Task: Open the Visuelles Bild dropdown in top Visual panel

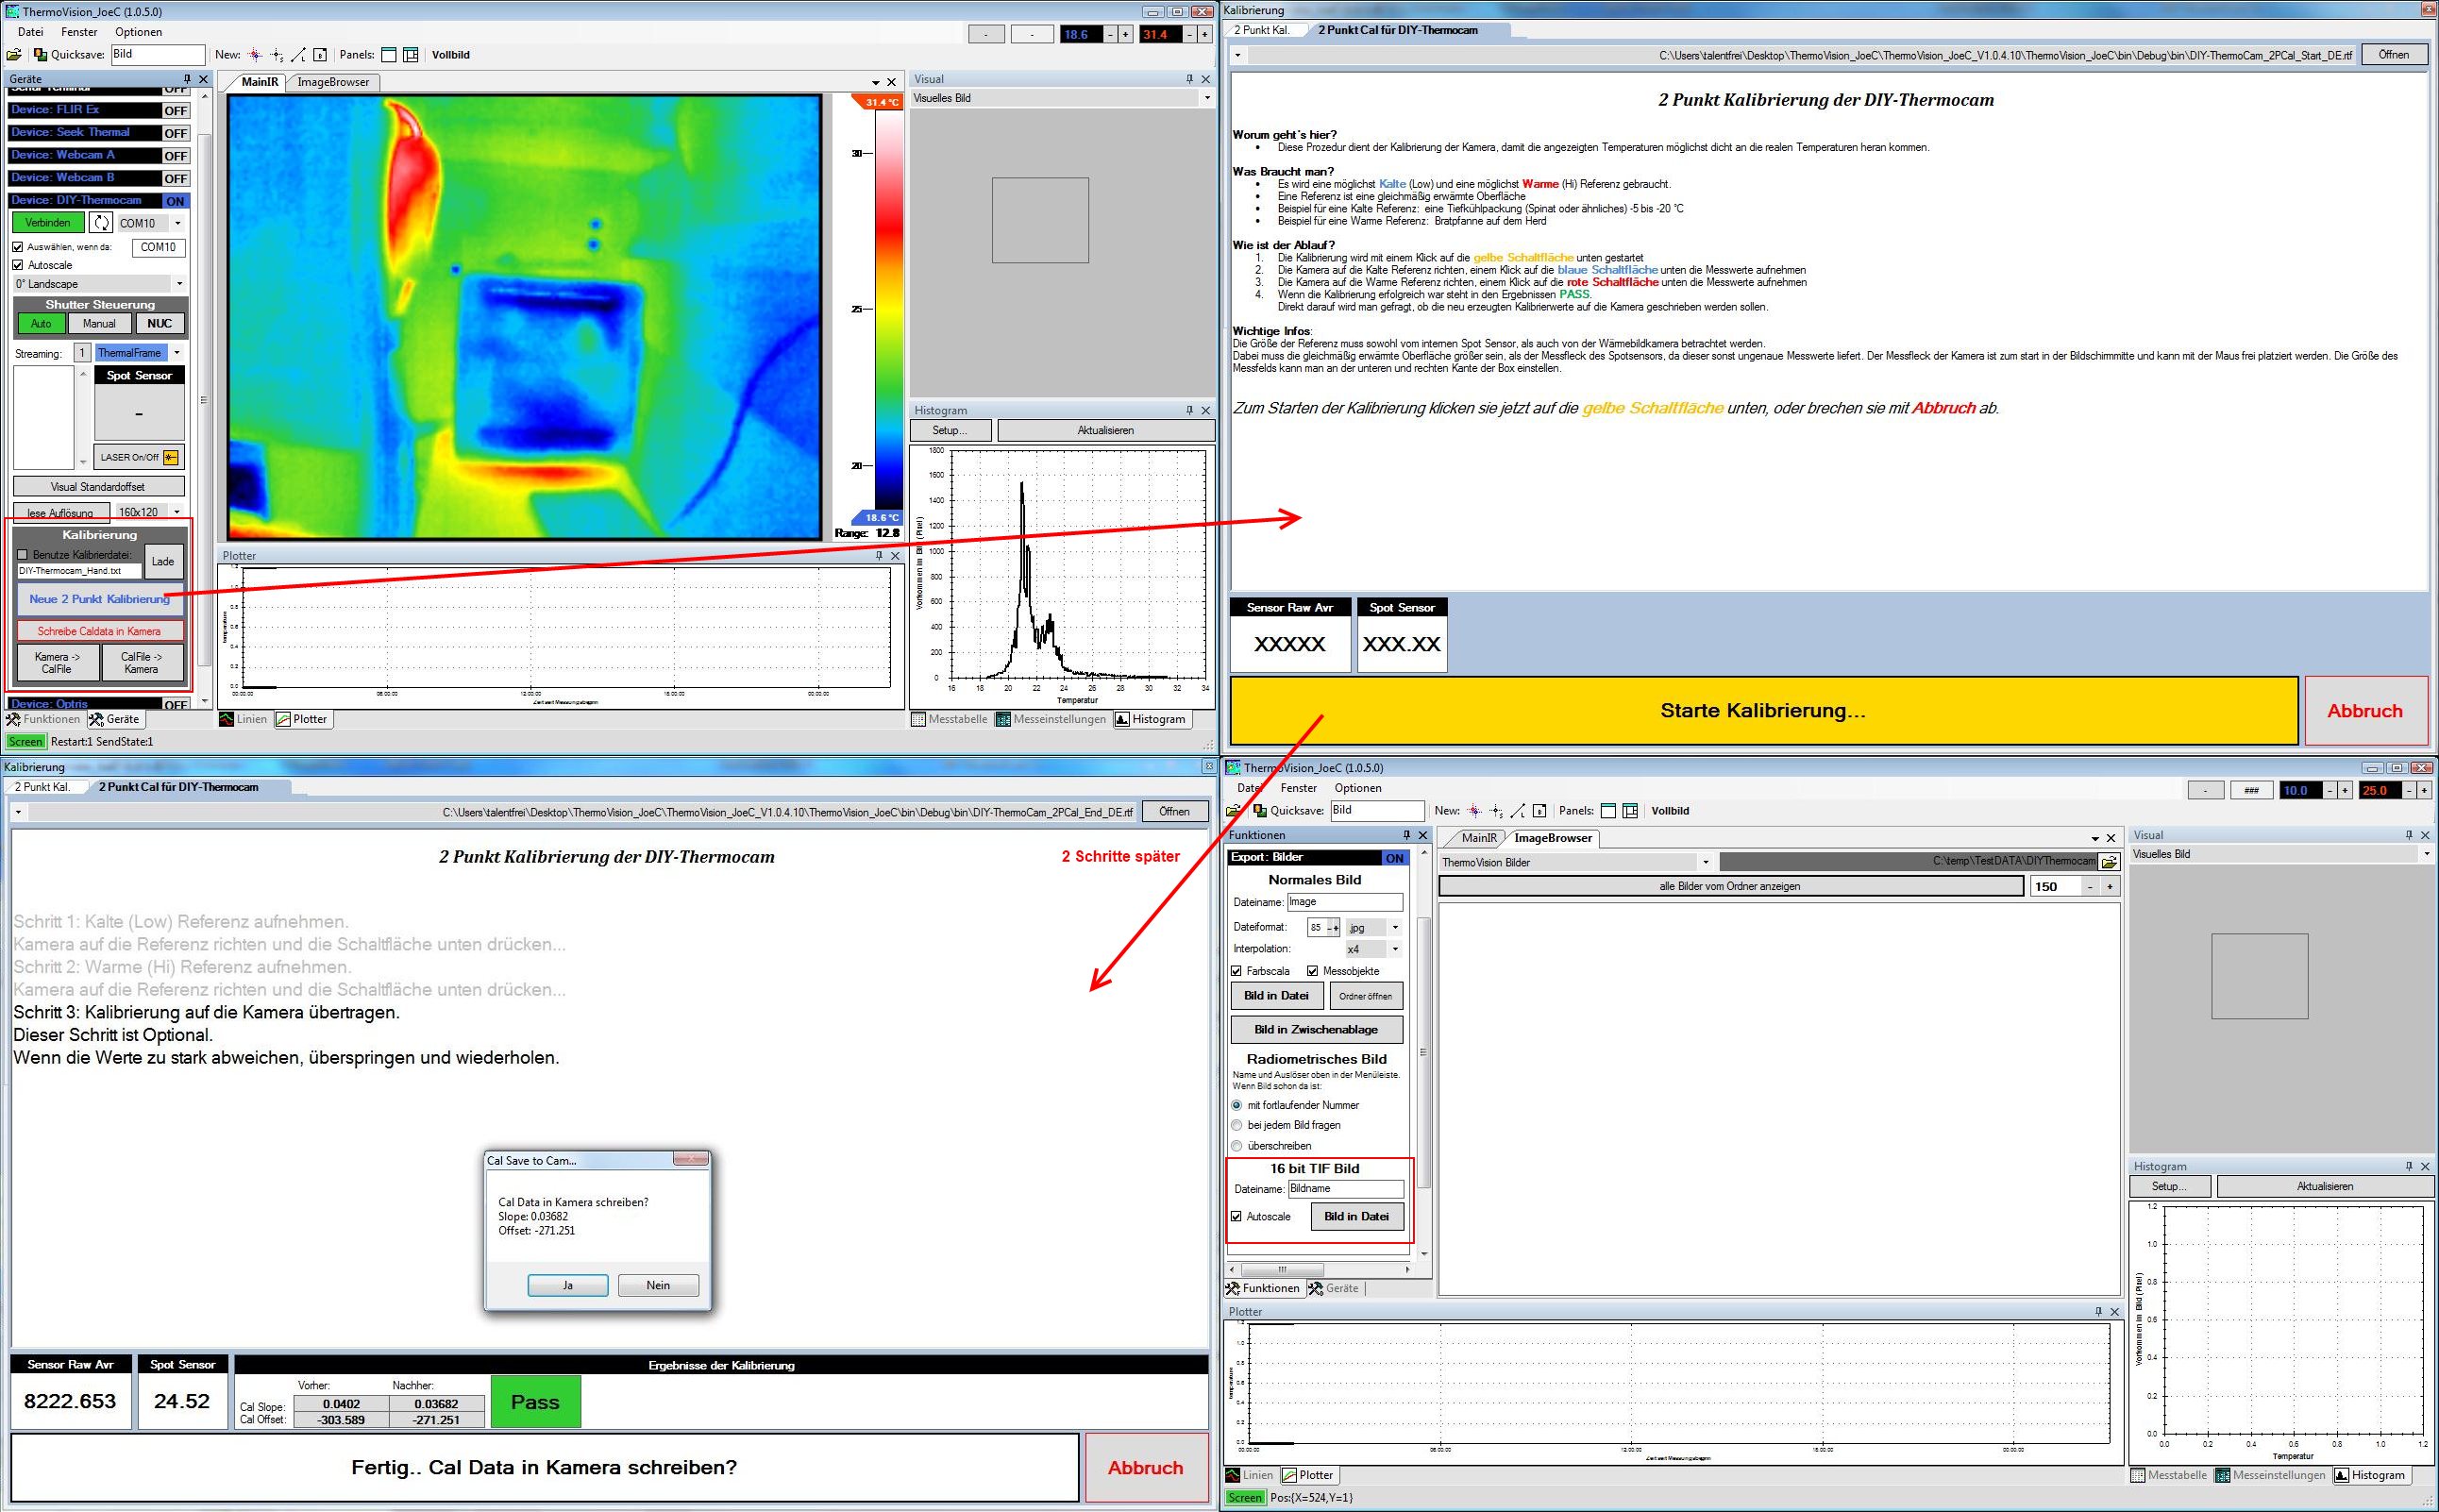Action: coord(1206,98)
